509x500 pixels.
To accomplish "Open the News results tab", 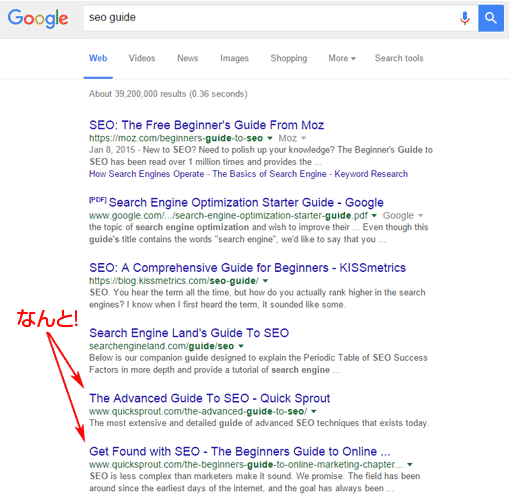I will point(188,58).
